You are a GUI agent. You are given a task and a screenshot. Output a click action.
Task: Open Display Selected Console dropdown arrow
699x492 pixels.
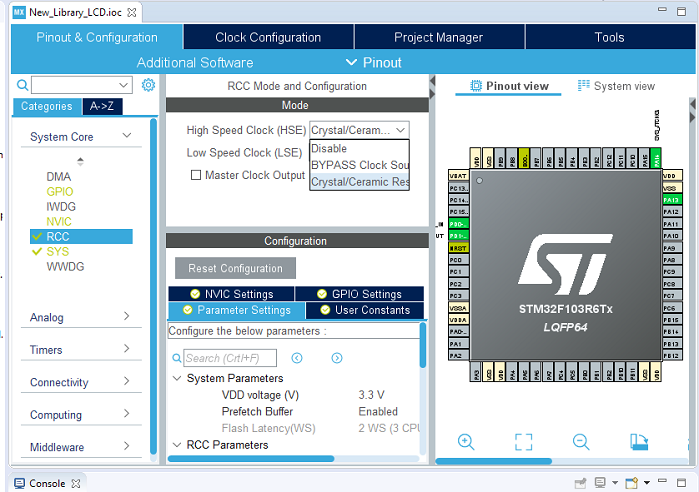615,483
